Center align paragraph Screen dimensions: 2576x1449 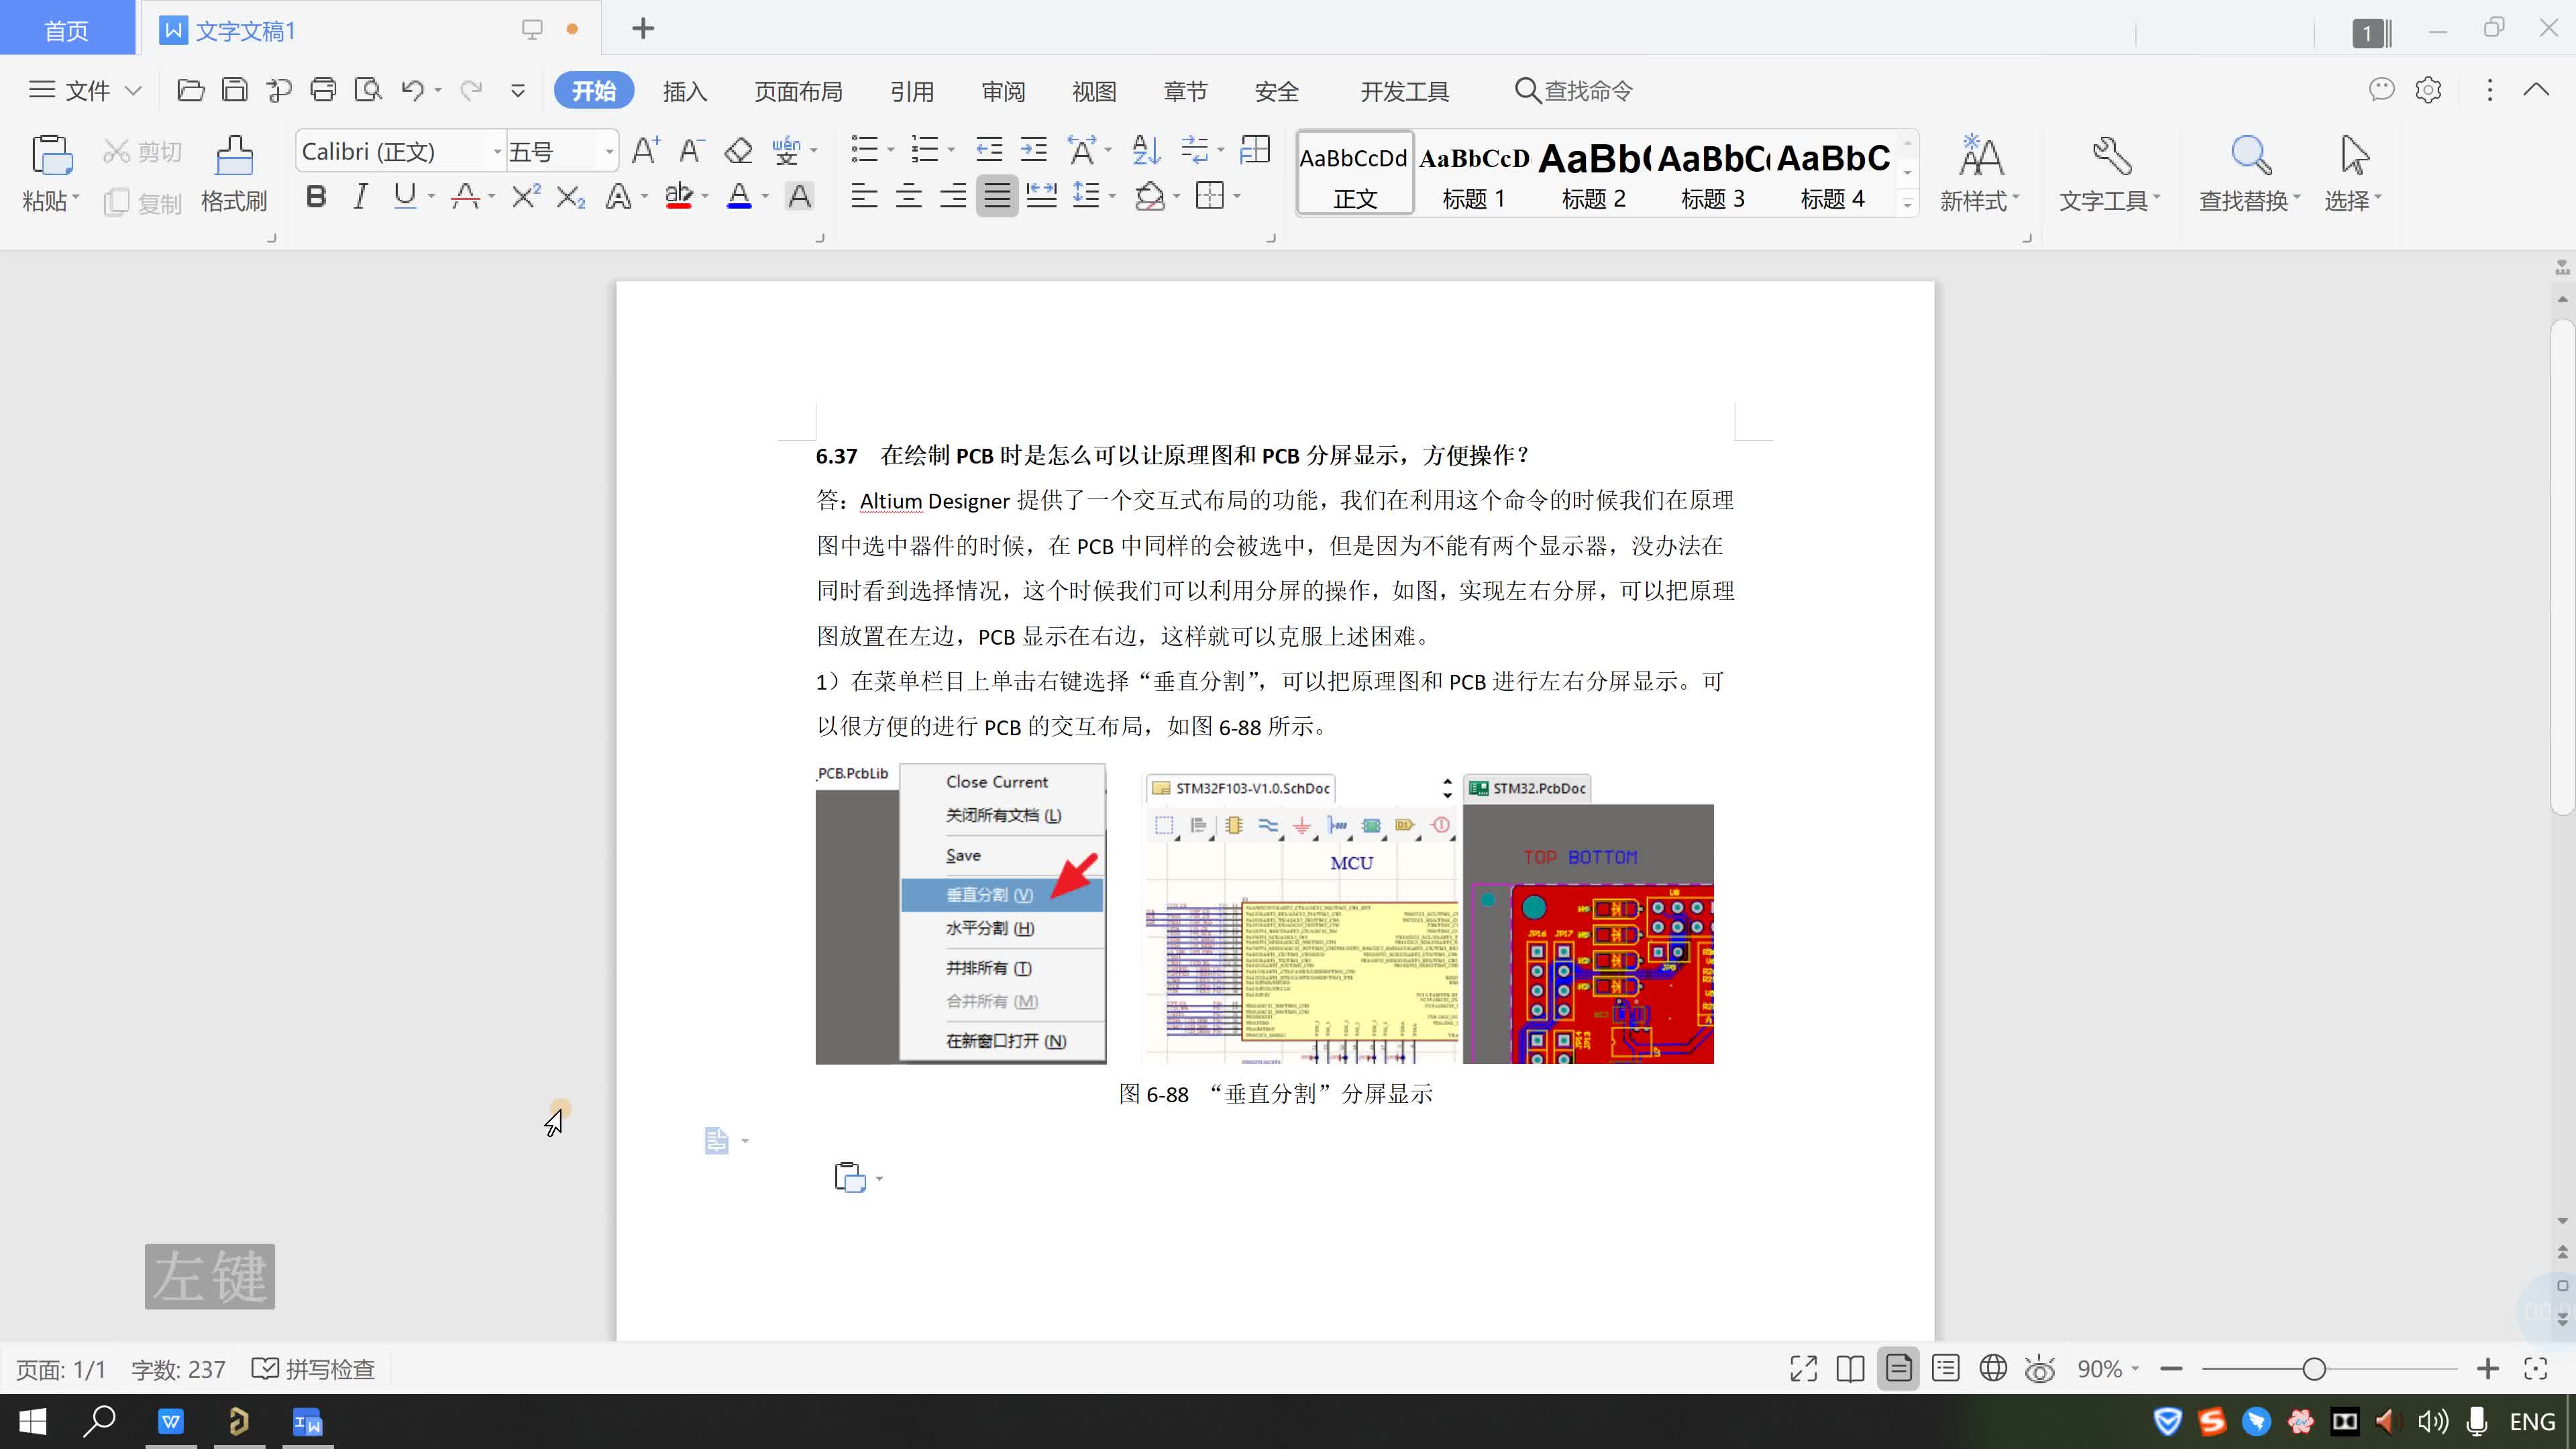(x=908, y=196)
